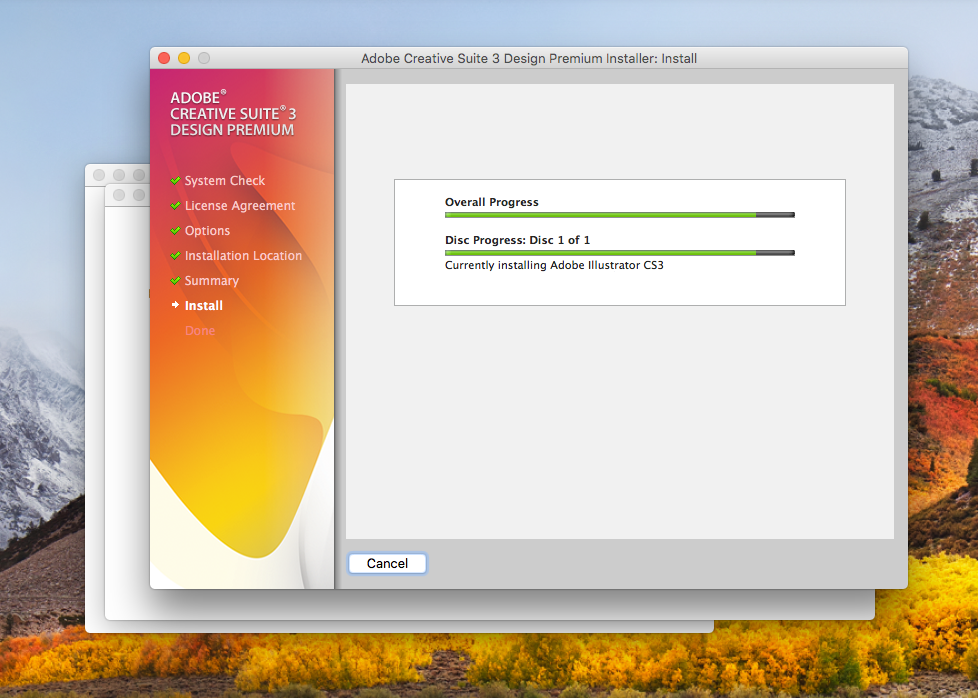Click the Overall Progress label
978x698 pixels.
(491, 202)
